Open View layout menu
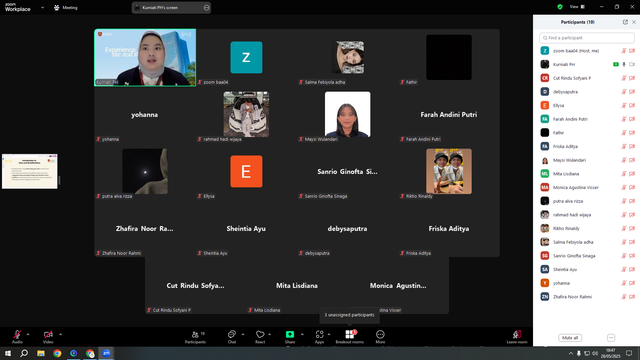The height and width of the screenshot is (360, 640). pyautogui.click(x=577, y=7)
